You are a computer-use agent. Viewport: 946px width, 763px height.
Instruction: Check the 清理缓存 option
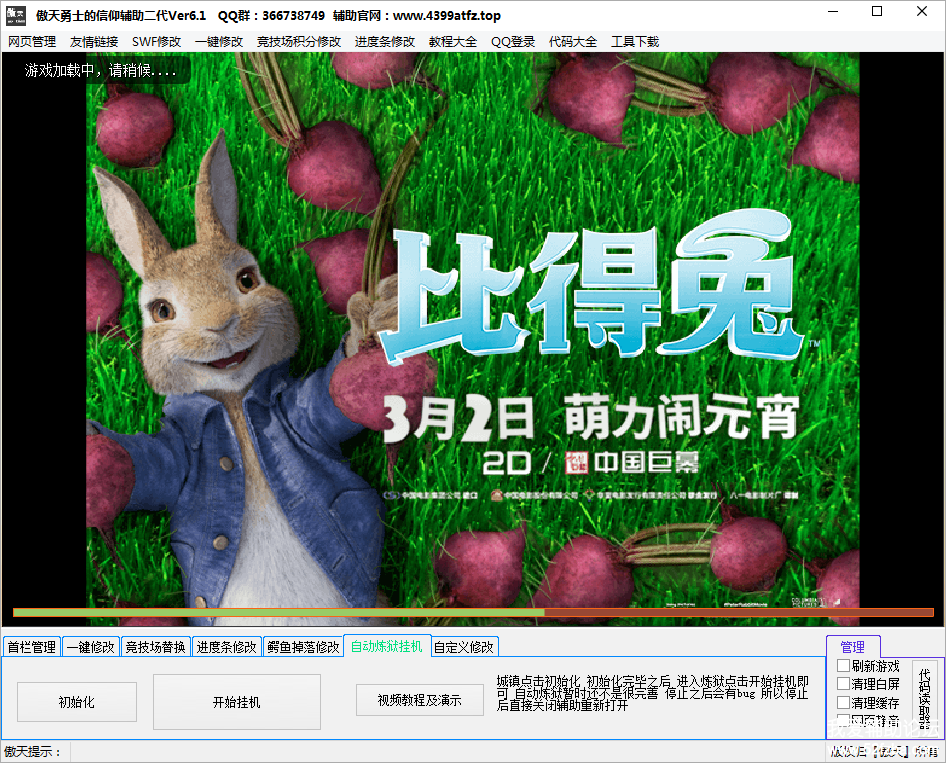[x=844, y=703]
